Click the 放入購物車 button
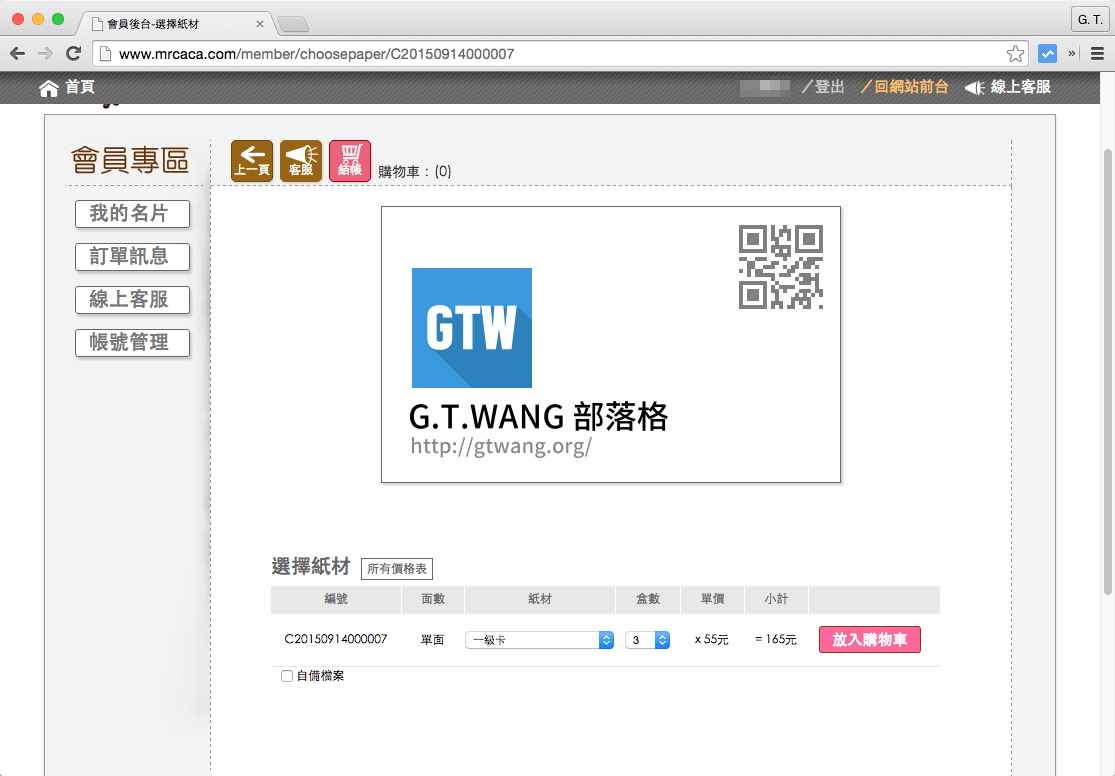The width and height of the screenshot is (1115, 776). [x=869, y=640]
